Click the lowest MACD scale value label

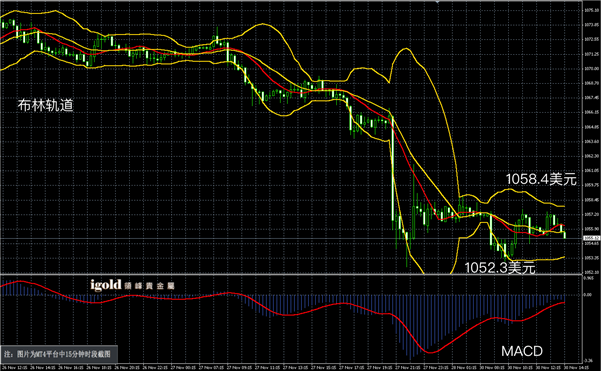(588, 360)
